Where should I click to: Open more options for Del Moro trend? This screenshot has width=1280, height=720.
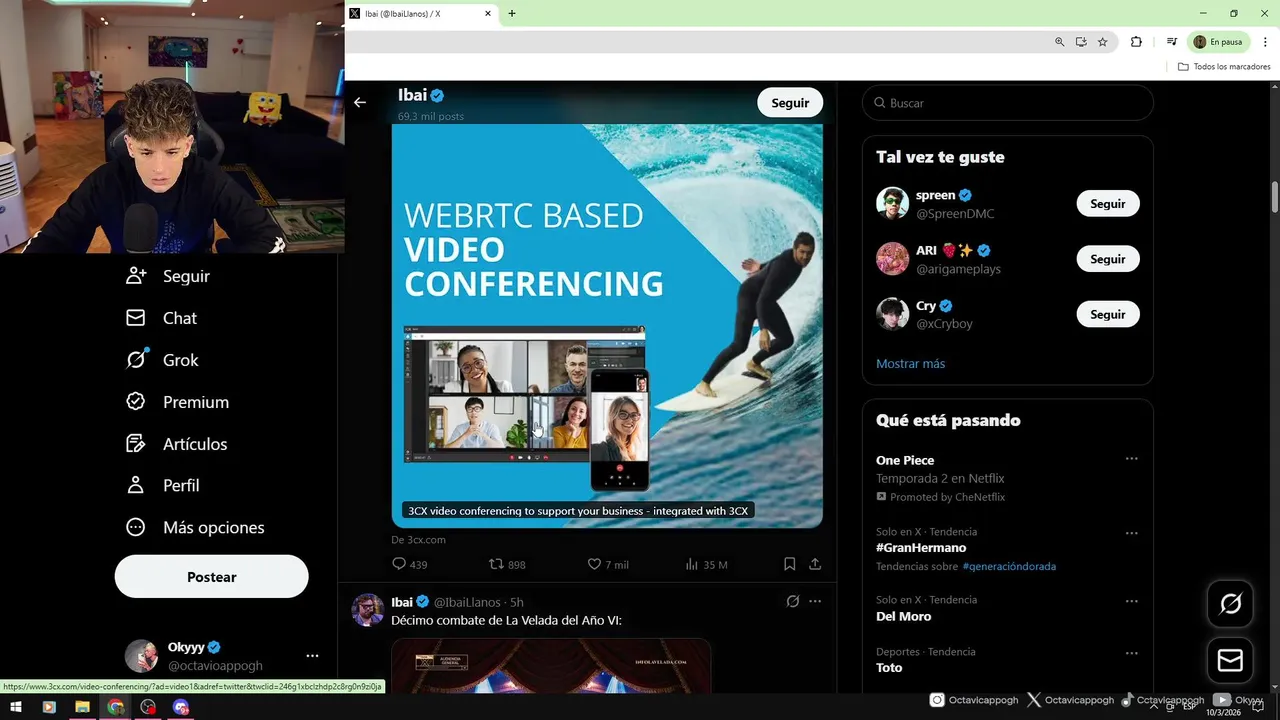pyautogui.click(x=1131, y=601)
